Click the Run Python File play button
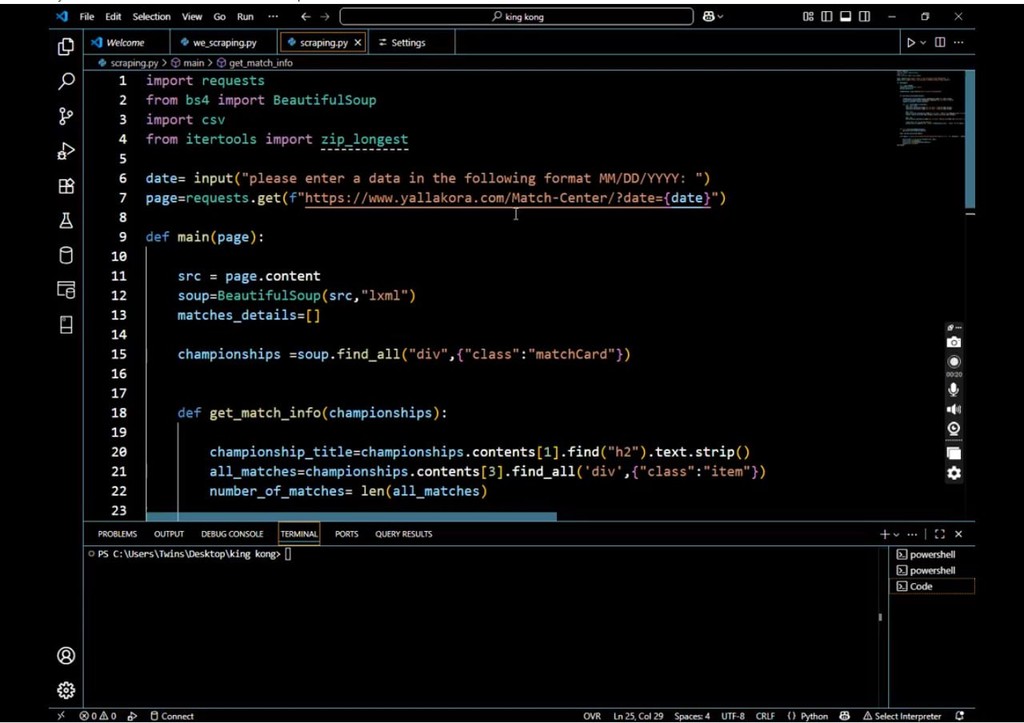 coord(910,43)
